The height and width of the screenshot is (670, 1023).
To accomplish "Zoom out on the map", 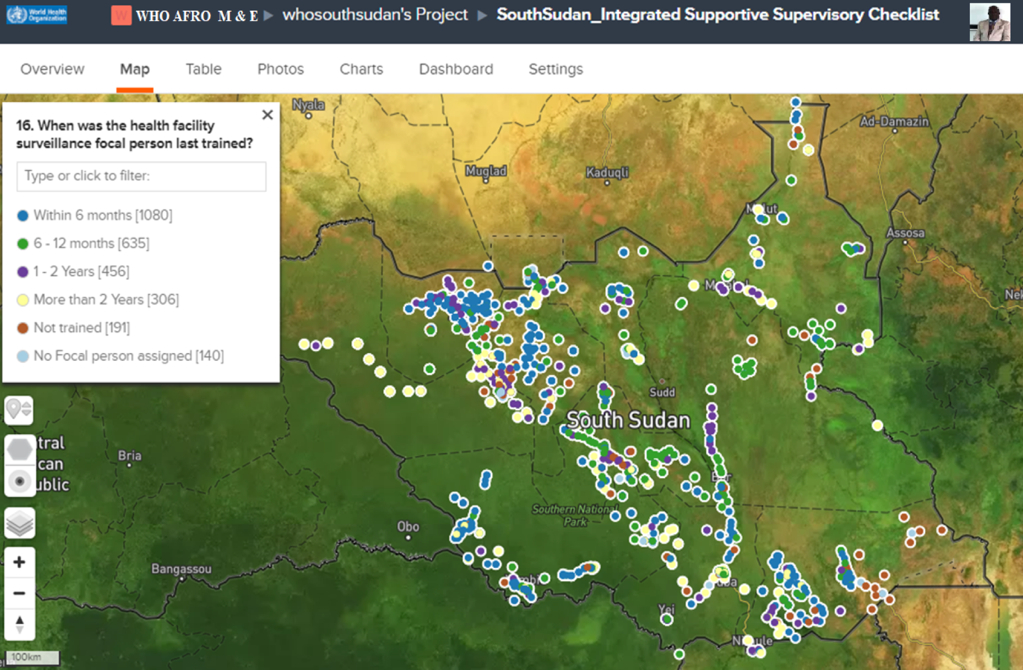I will [20, 593].
